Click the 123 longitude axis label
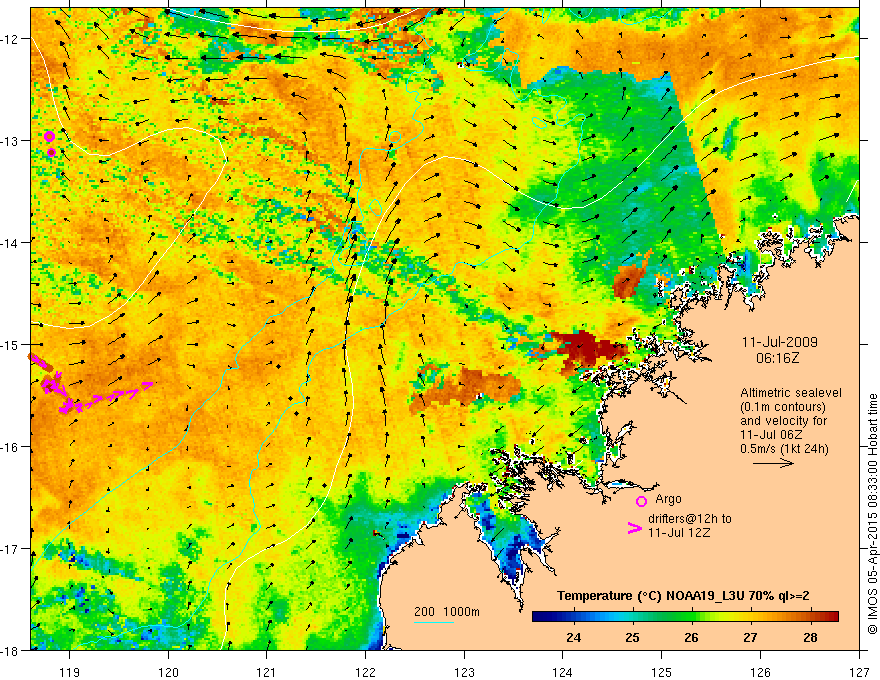880x680 pixels. 464,672
